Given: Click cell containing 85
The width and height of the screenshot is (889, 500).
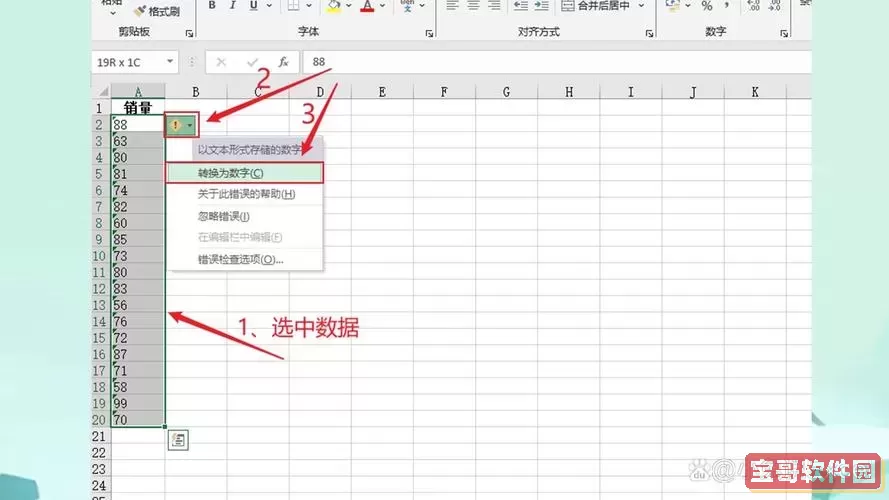Looking at the screenshot, I should click(138, 239).
